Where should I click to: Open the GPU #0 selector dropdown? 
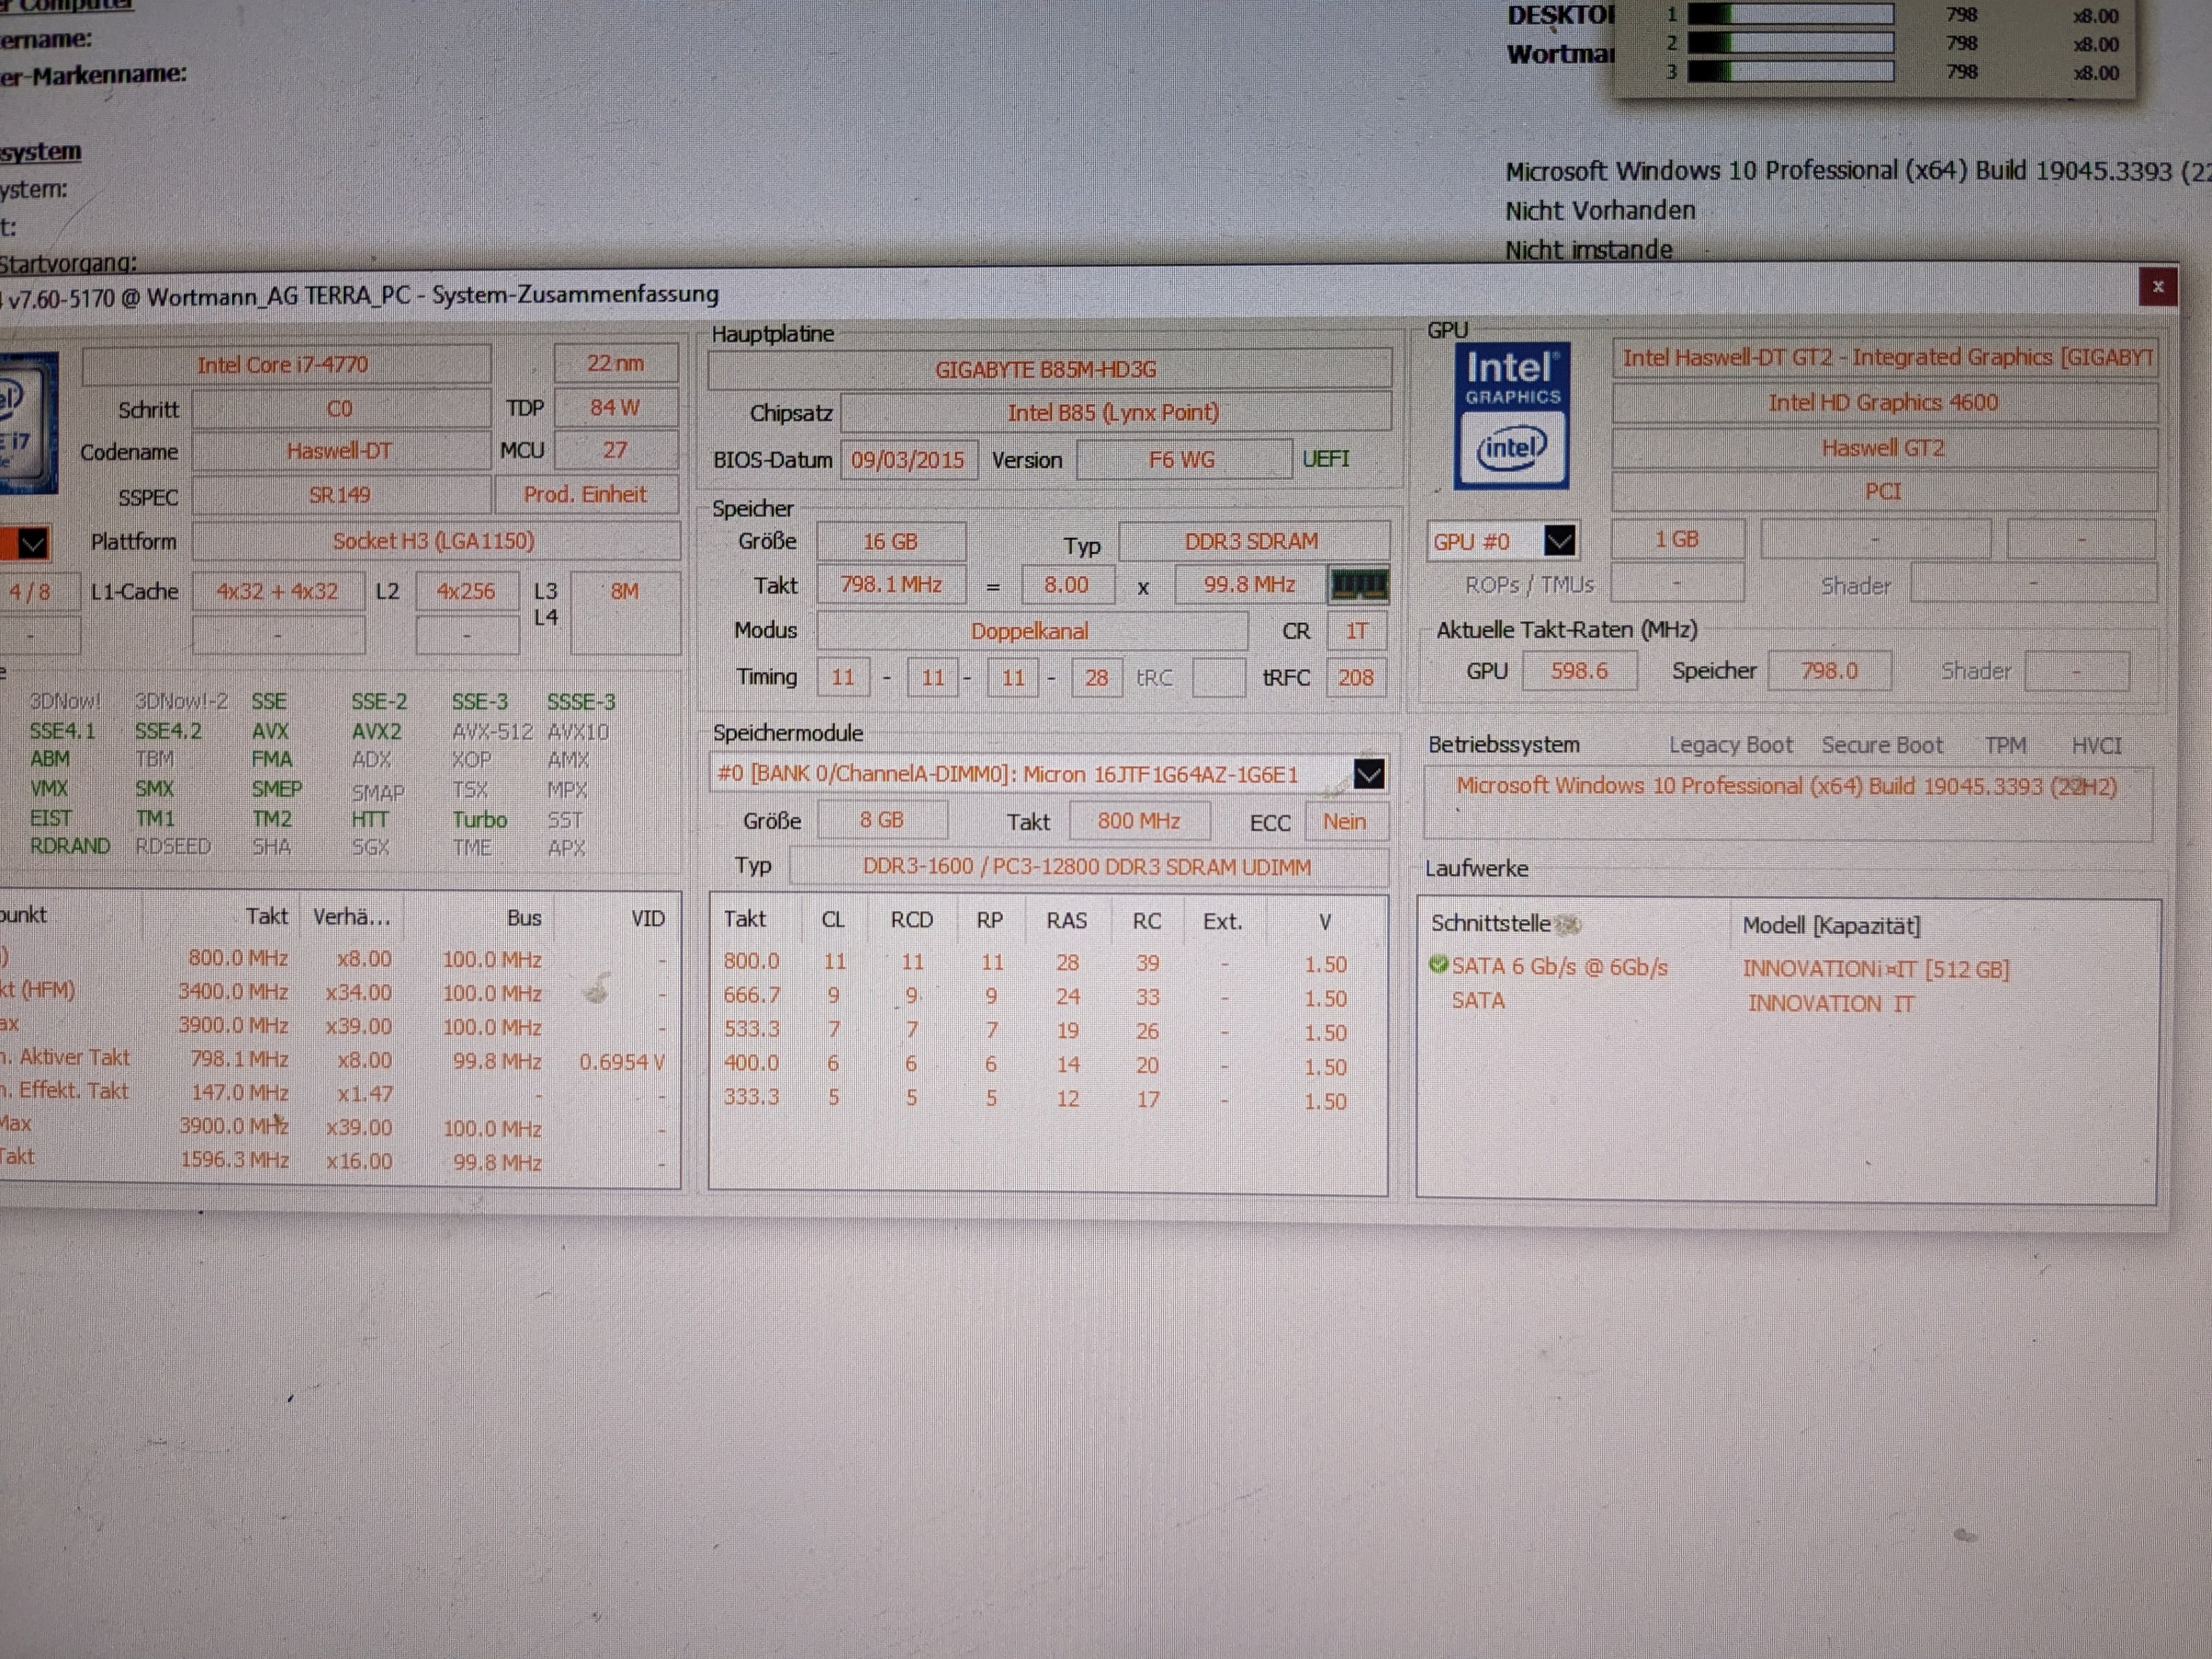(1559, 541)
